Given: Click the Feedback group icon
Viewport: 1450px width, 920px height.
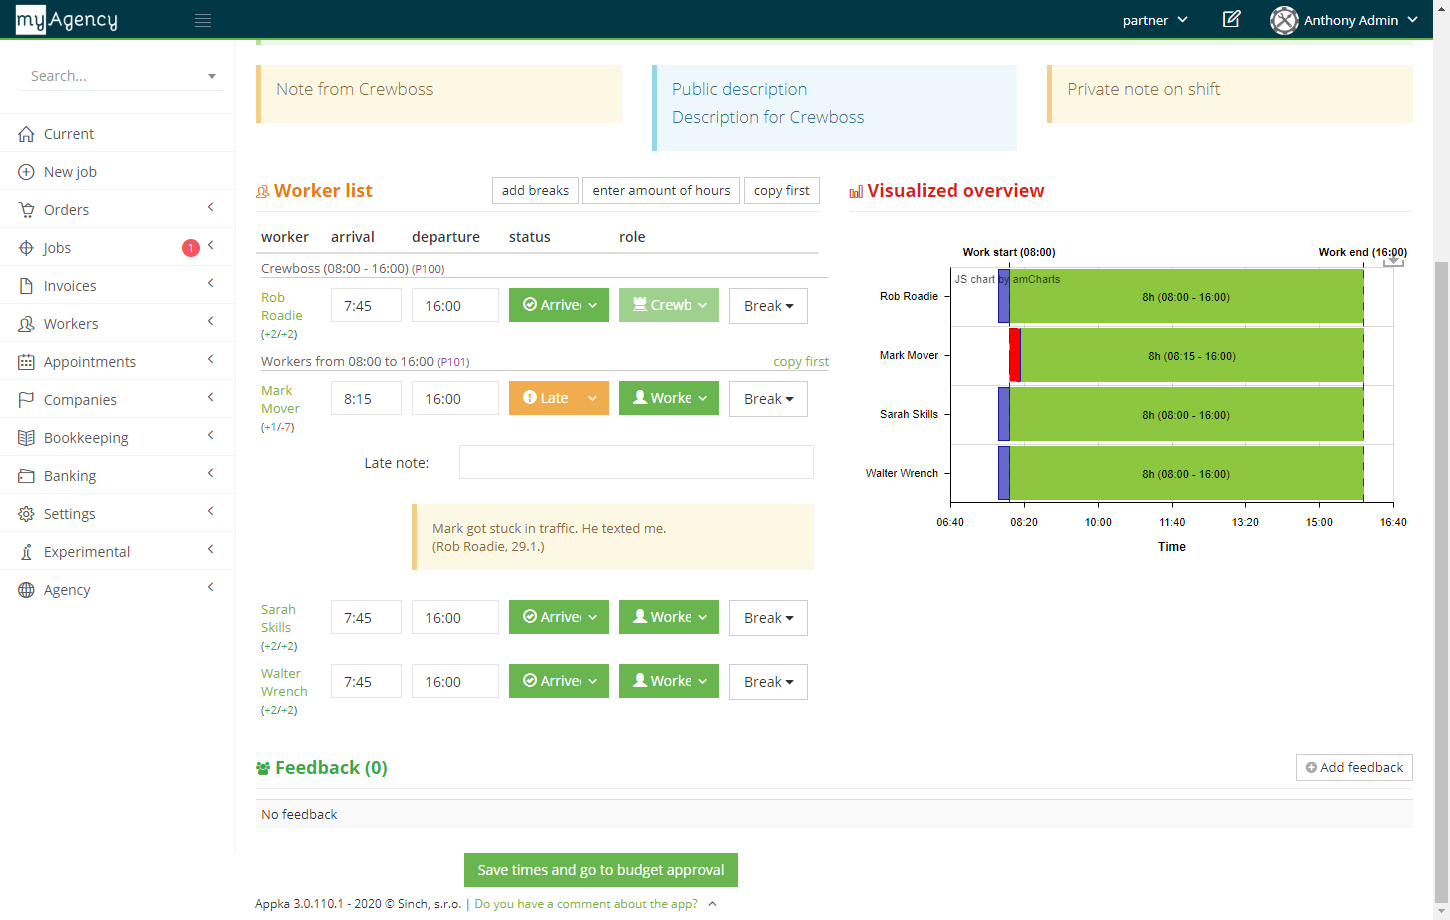Looking at the screenshot, I should (x=263, y=768).
